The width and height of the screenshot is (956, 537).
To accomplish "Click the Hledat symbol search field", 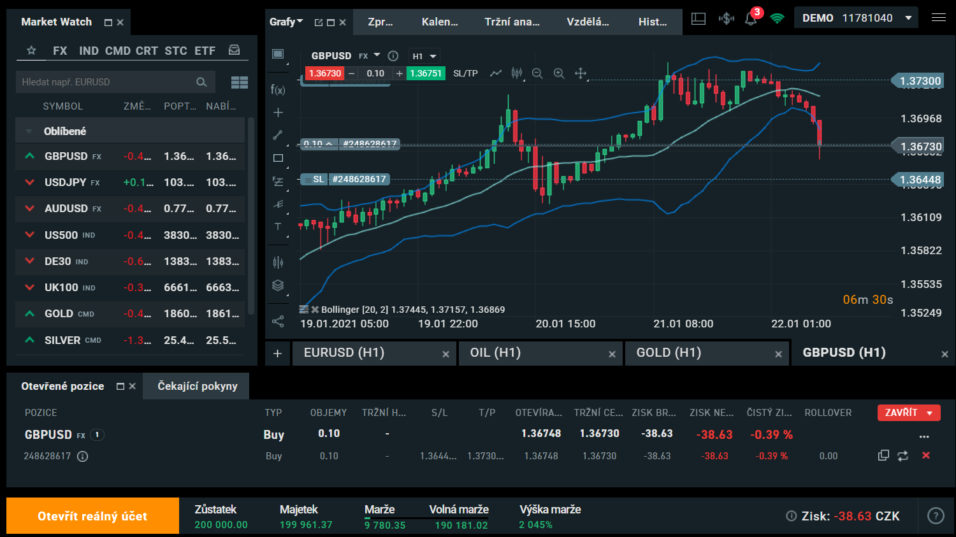I will click(x=105, y=82).
